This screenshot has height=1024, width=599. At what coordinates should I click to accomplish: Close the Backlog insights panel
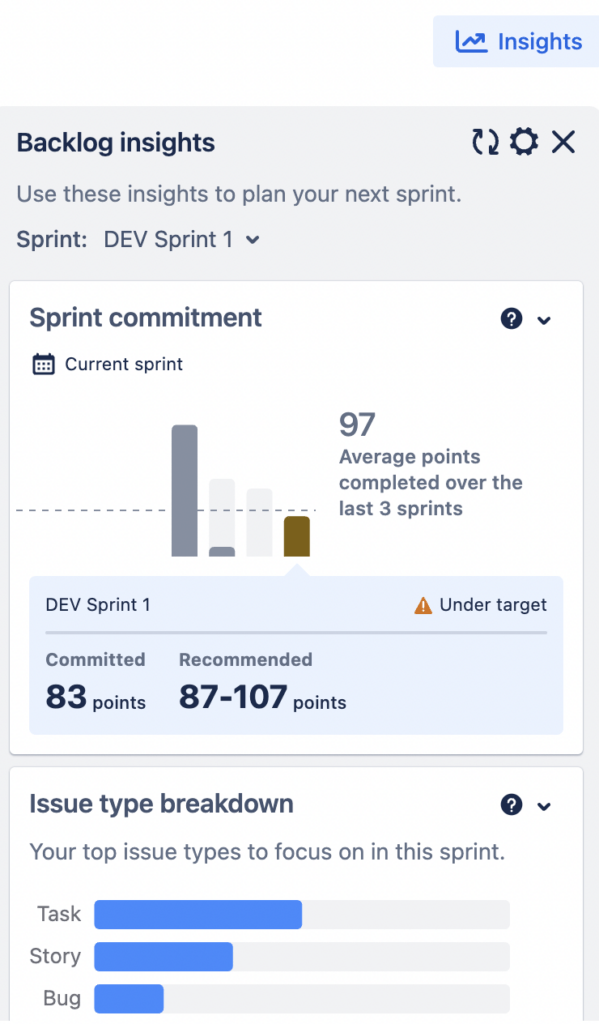(x=563, y=142)
